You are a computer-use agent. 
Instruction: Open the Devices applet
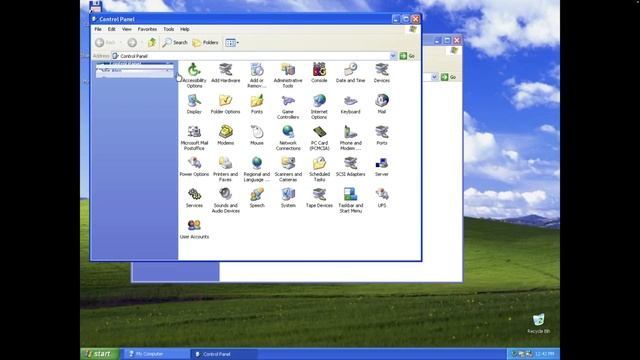(382, 73)
